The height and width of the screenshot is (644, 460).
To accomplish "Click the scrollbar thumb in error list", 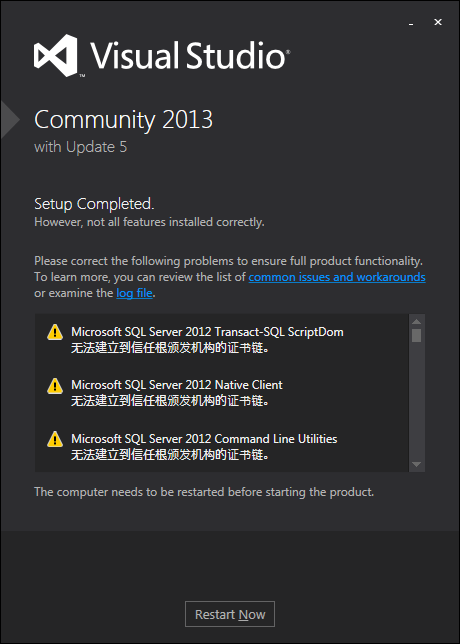I will click(x=416, y=336).
